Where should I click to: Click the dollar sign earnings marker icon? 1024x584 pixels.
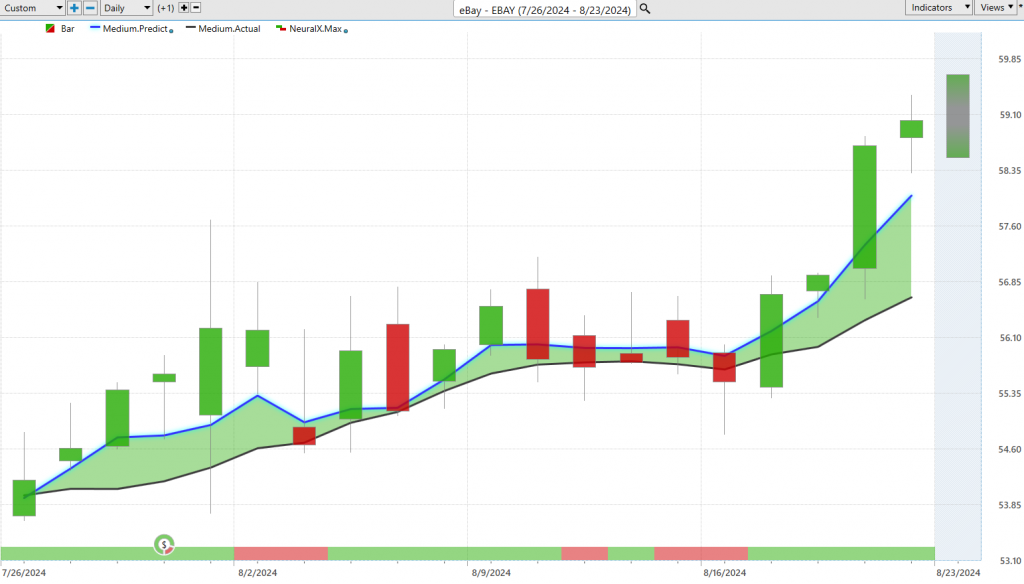164,544
